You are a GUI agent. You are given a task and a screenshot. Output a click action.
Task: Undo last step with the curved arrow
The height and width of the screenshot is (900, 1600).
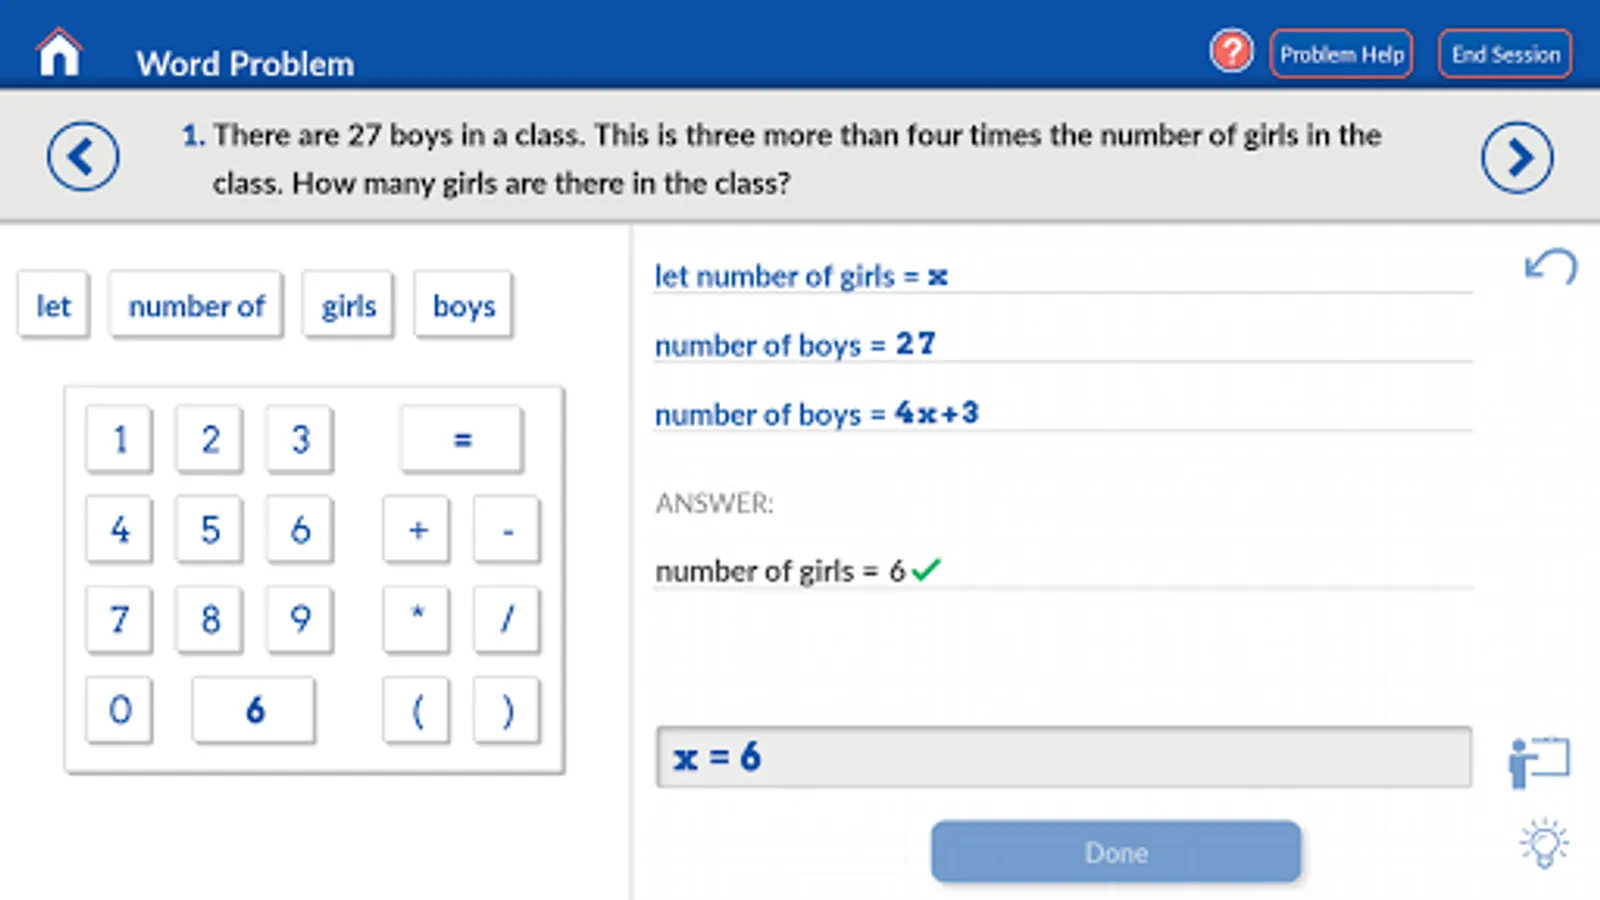(1550, 267)
